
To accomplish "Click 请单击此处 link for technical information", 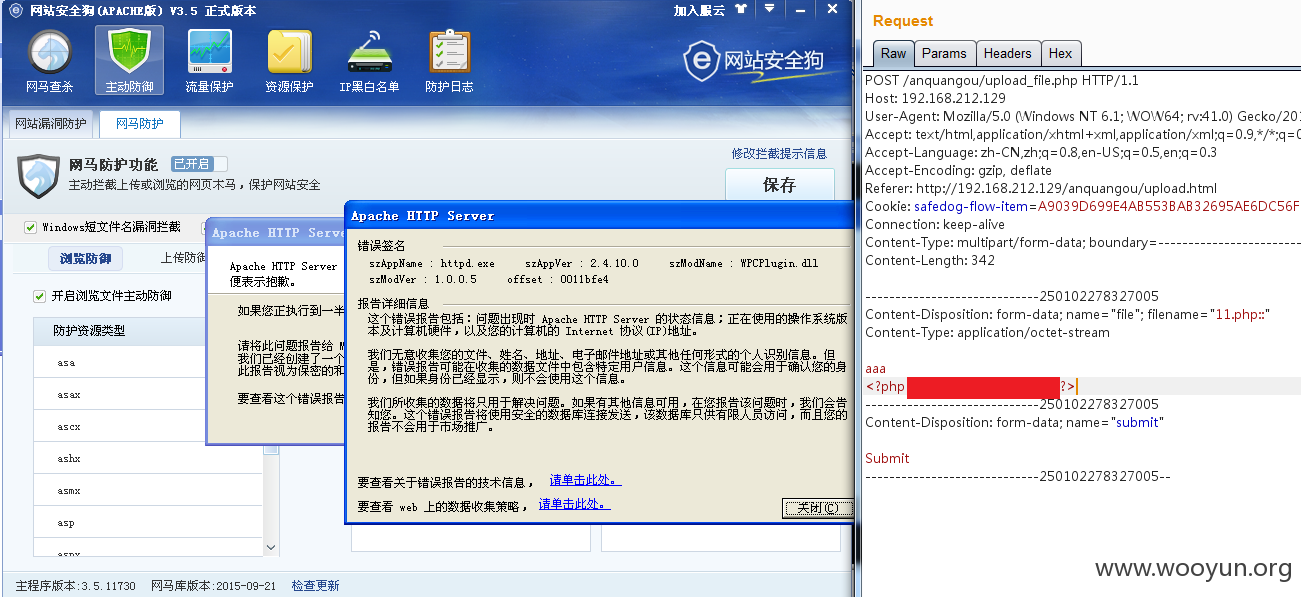I will (584, 480).
